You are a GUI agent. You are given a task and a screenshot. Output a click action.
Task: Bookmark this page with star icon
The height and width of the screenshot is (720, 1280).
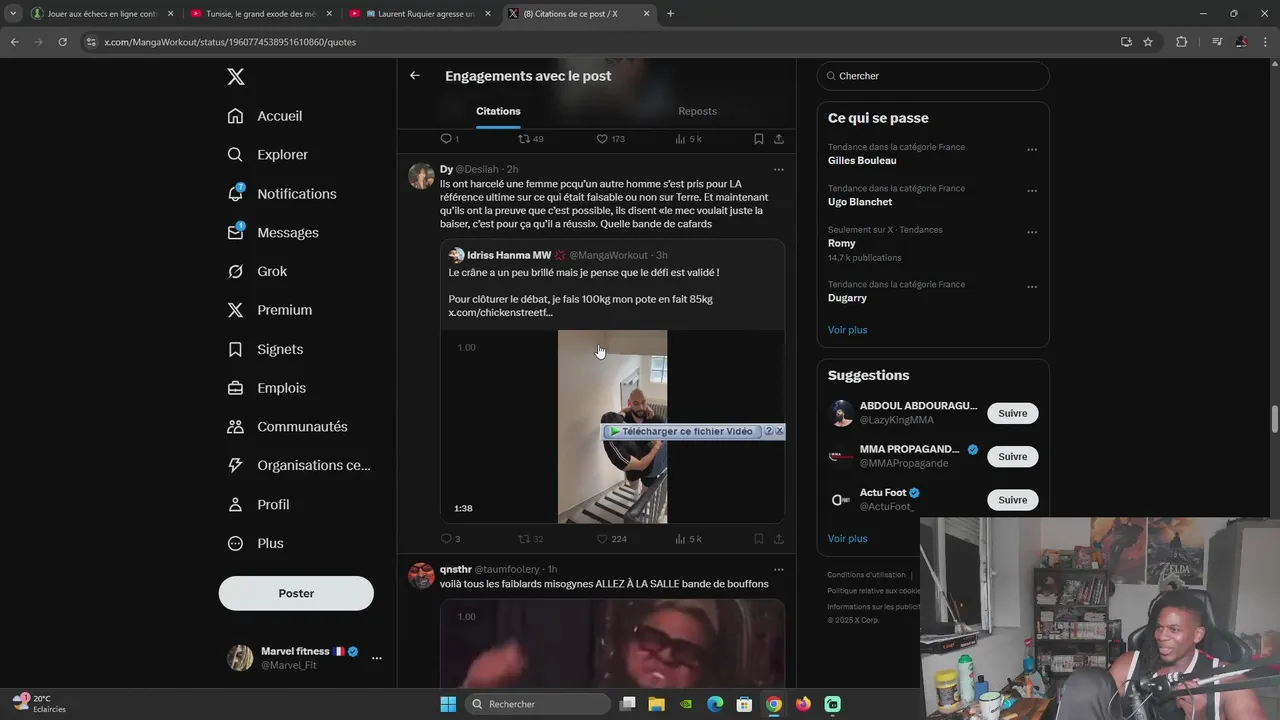pyautogui.click(x=1148, y=42)
